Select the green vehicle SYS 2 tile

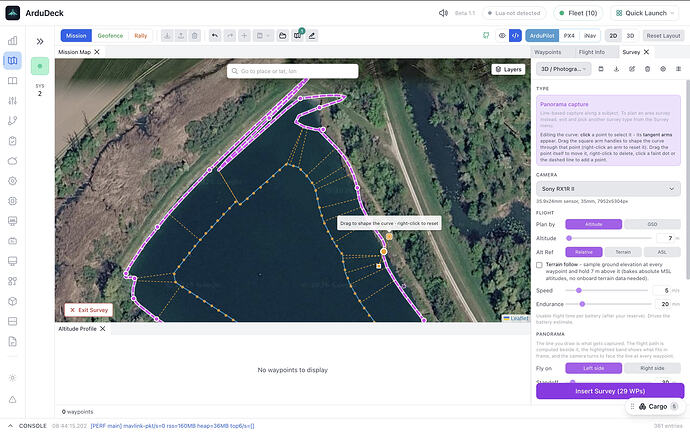[x=40, y=66]
